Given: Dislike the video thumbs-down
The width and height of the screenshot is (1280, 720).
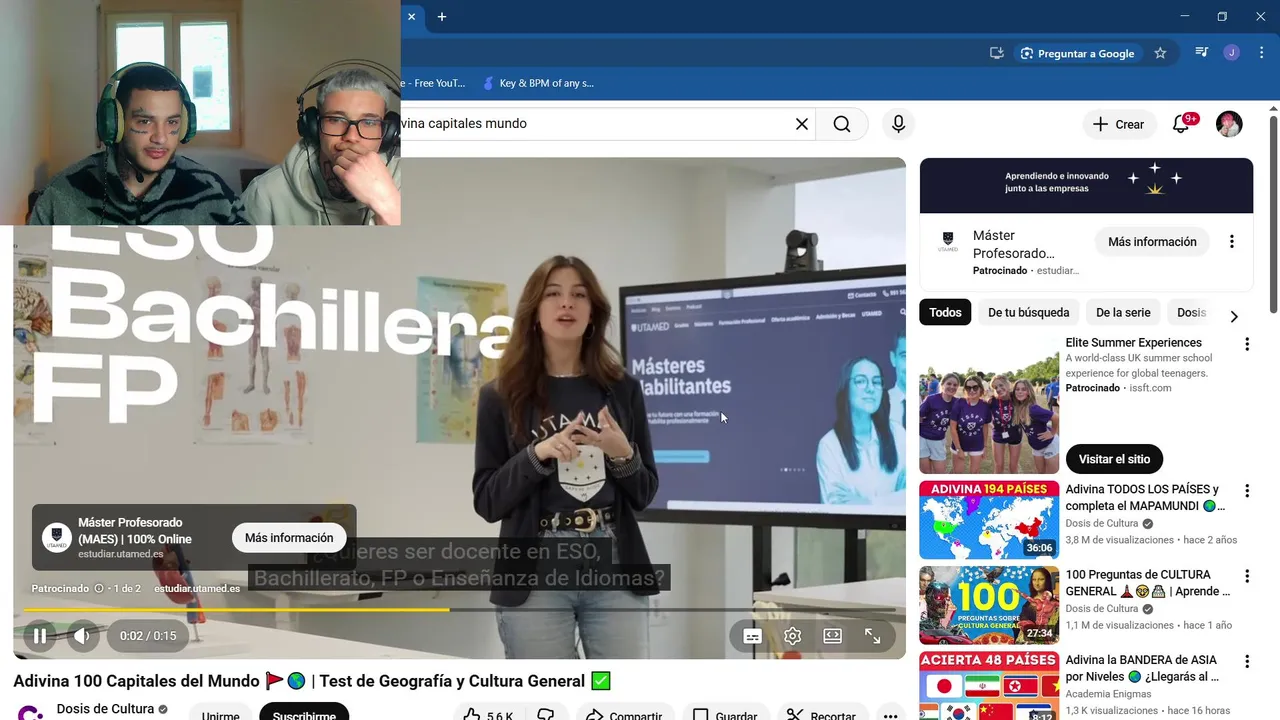Looking at the screenshot, I should 546,715.
